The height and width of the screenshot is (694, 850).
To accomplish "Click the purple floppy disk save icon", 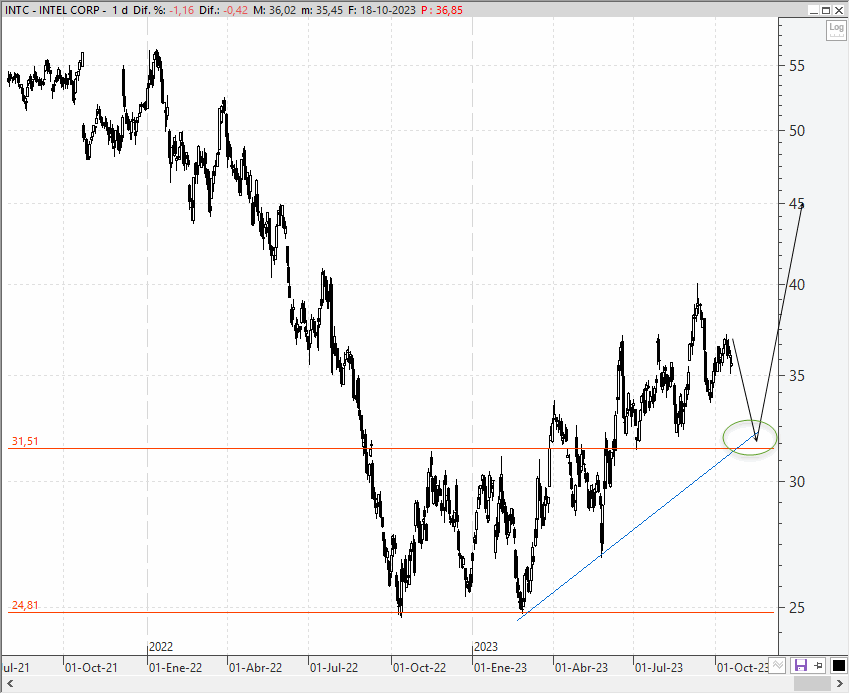I will tap(800, 665).
